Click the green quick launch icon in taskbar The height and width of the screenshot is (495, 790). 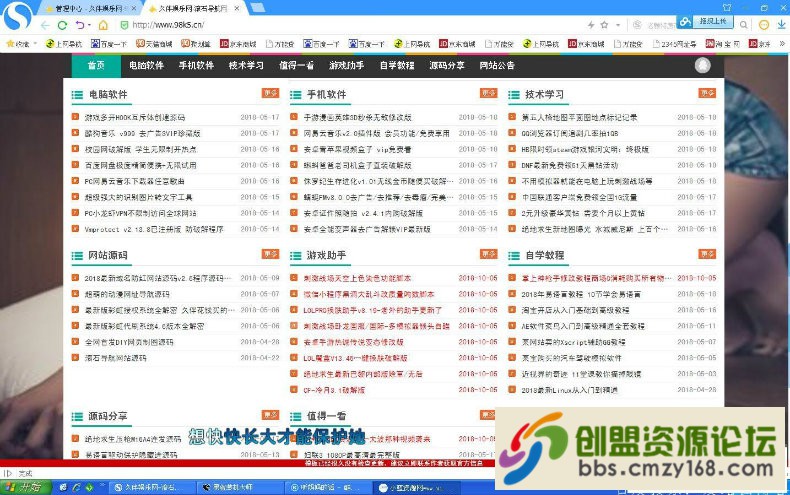tap(89, 487)
